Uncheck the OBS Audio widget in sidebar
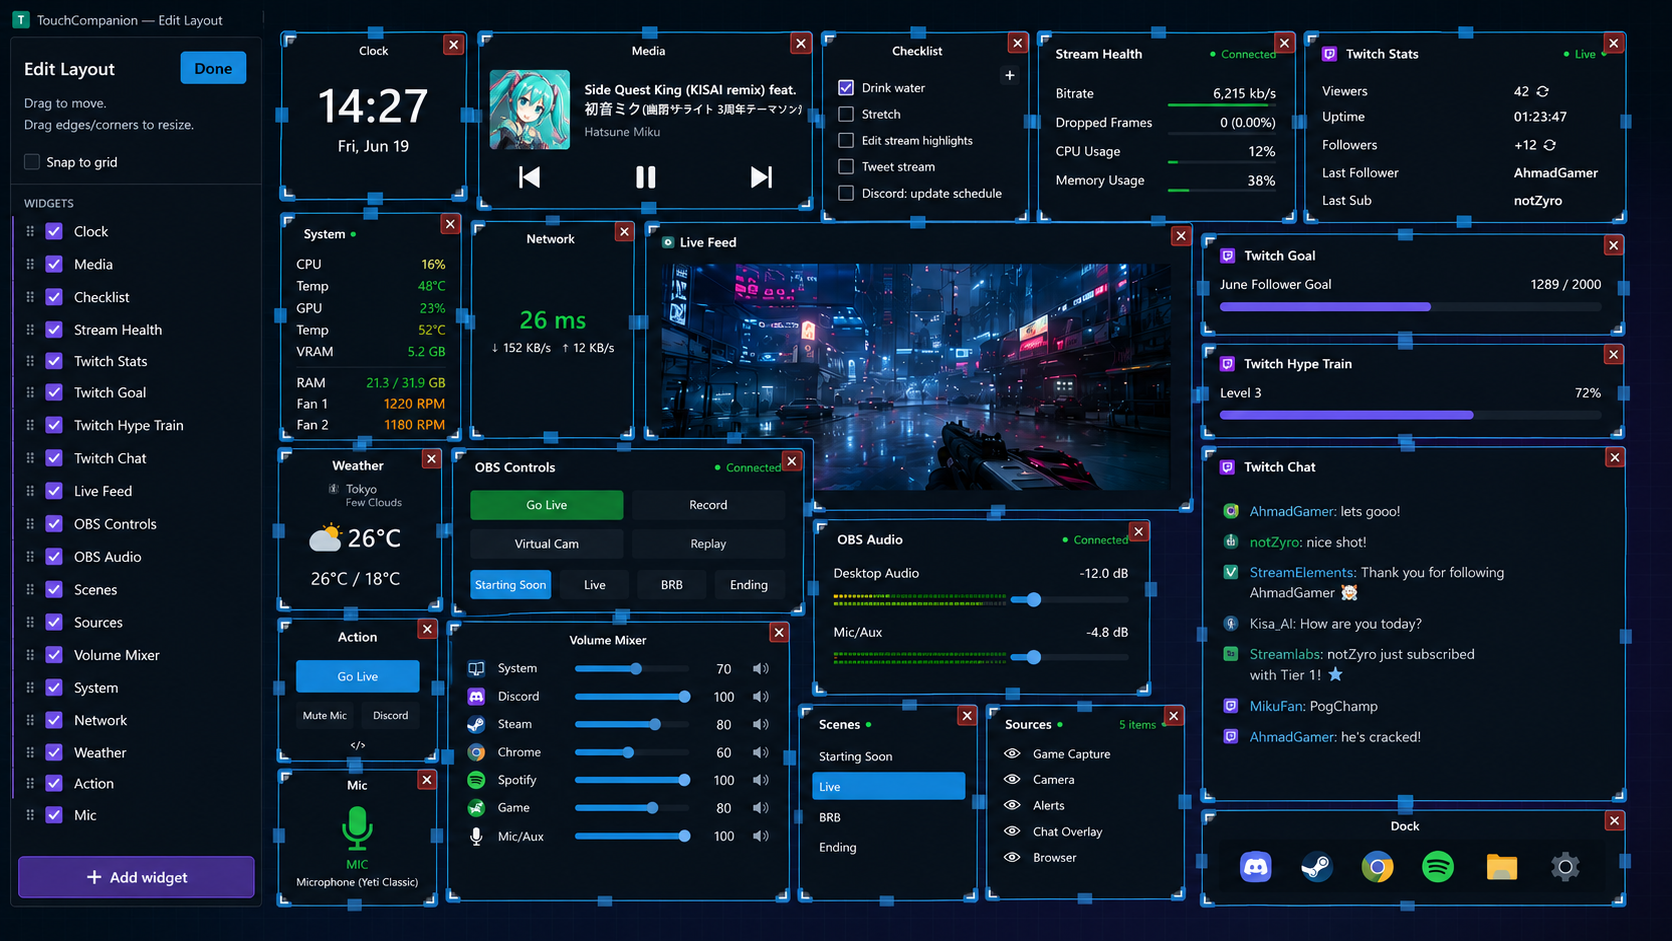 tap(54, 557)
